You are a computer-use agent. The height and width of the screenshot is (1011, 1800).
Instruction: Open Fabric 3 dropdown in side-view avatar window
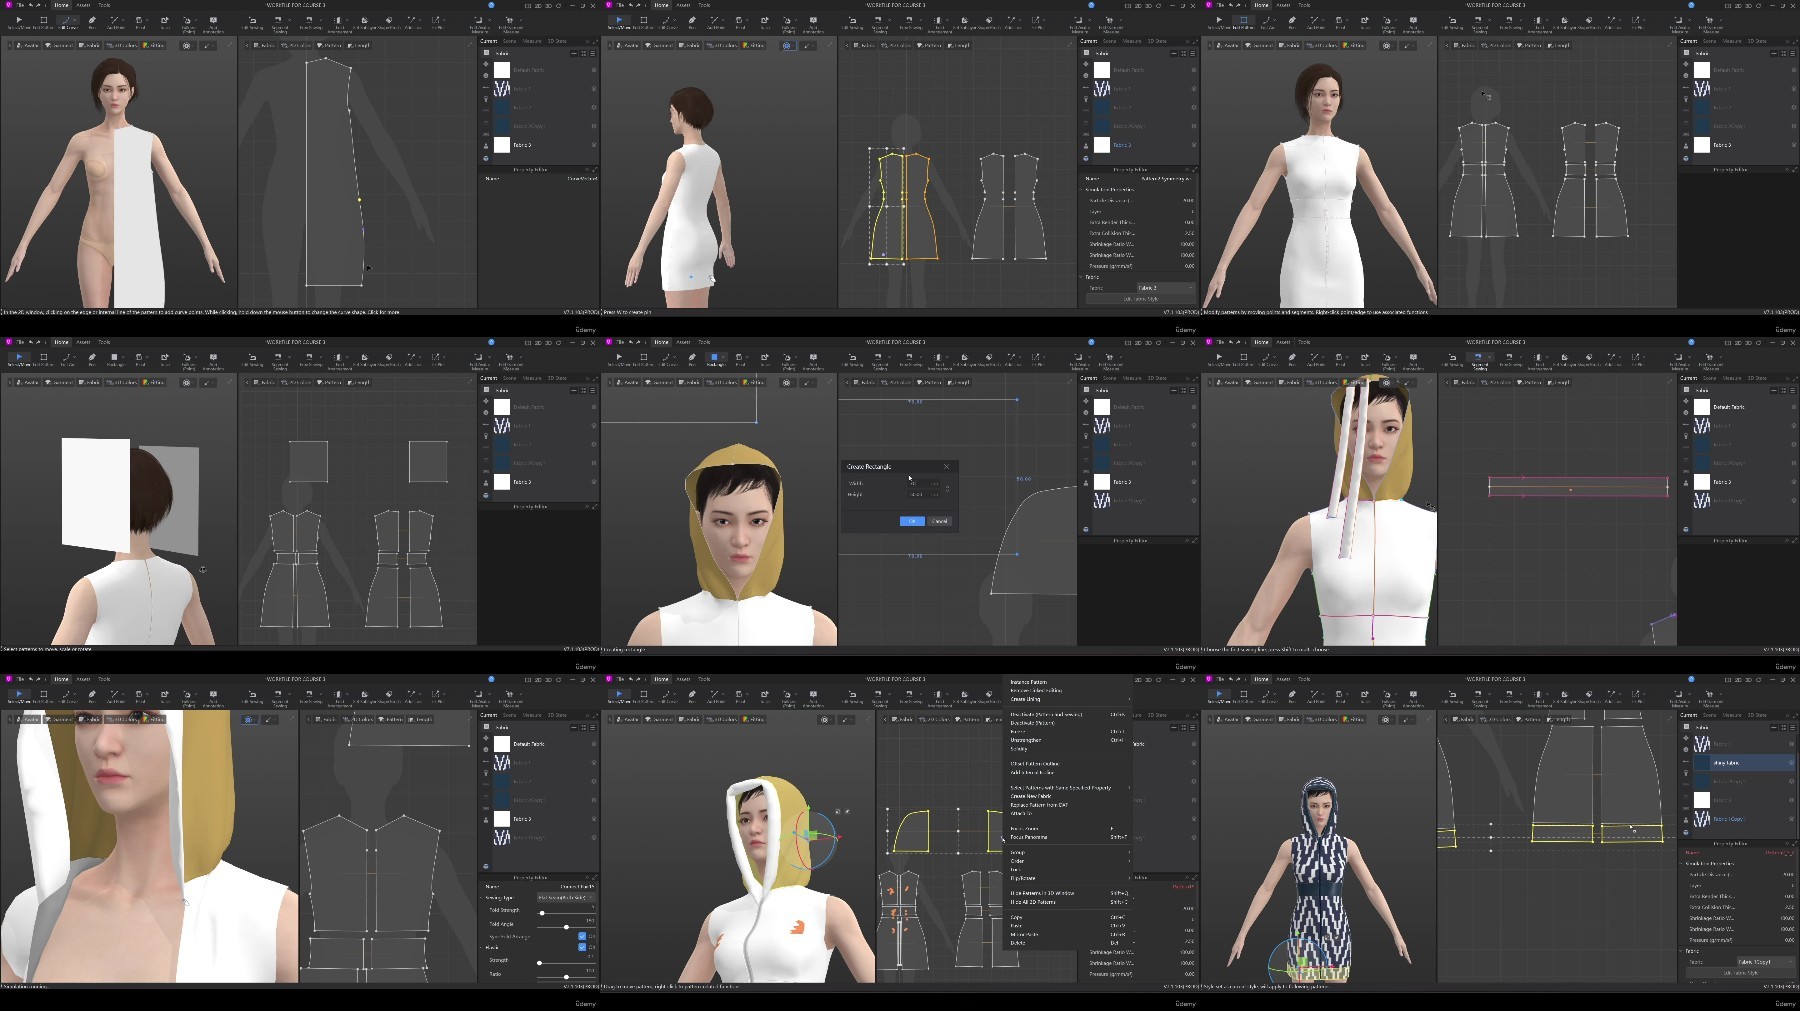pyautogui.click(x=1166, y=288)
